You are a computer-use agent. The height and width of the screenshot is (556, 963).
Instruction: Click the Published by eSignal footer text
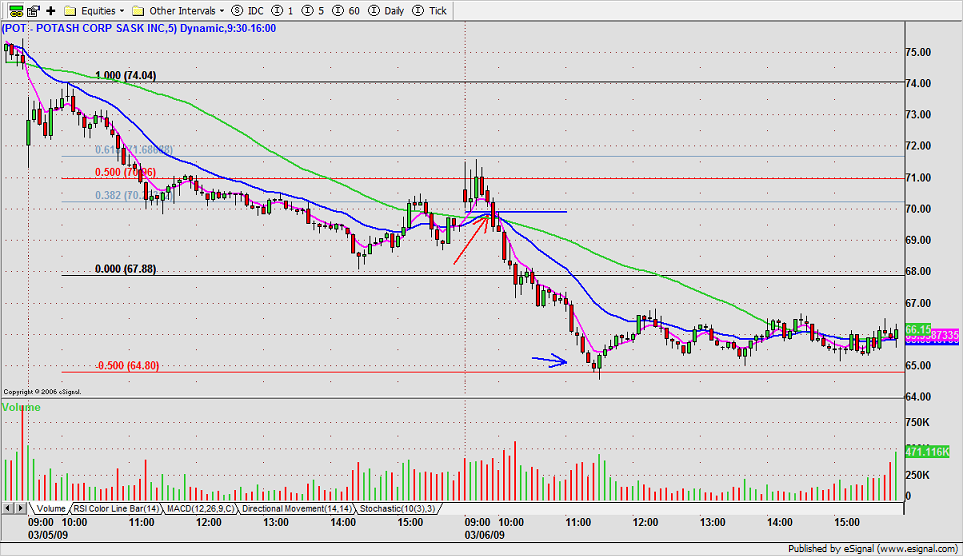[x=872, y=549]
